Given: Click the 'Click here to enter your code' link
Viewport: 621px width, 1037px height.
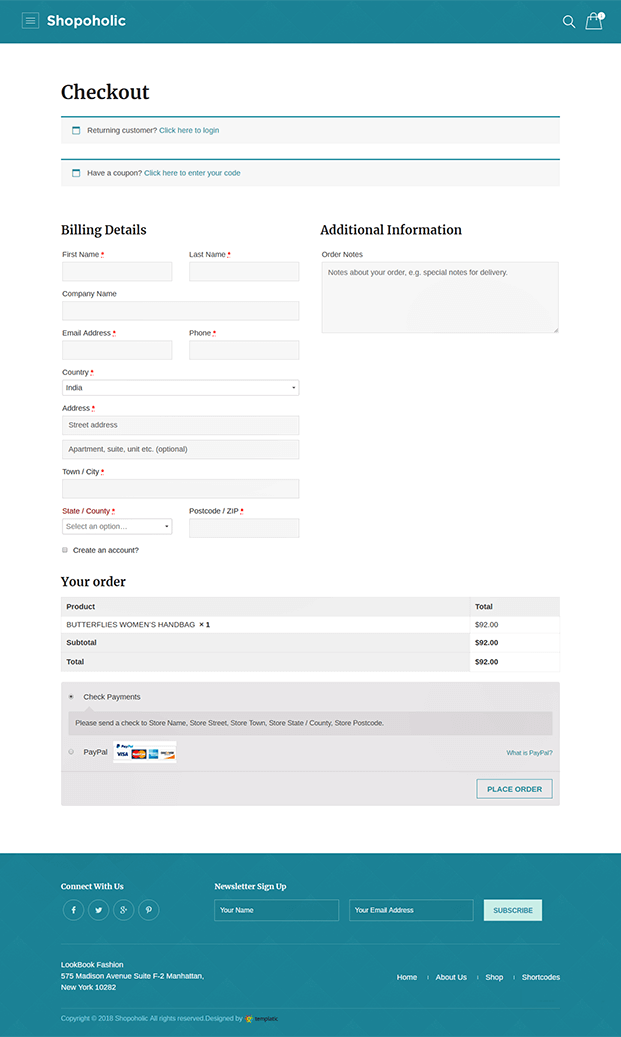Looking at the screenshot, I should click(x=192, y=173).
